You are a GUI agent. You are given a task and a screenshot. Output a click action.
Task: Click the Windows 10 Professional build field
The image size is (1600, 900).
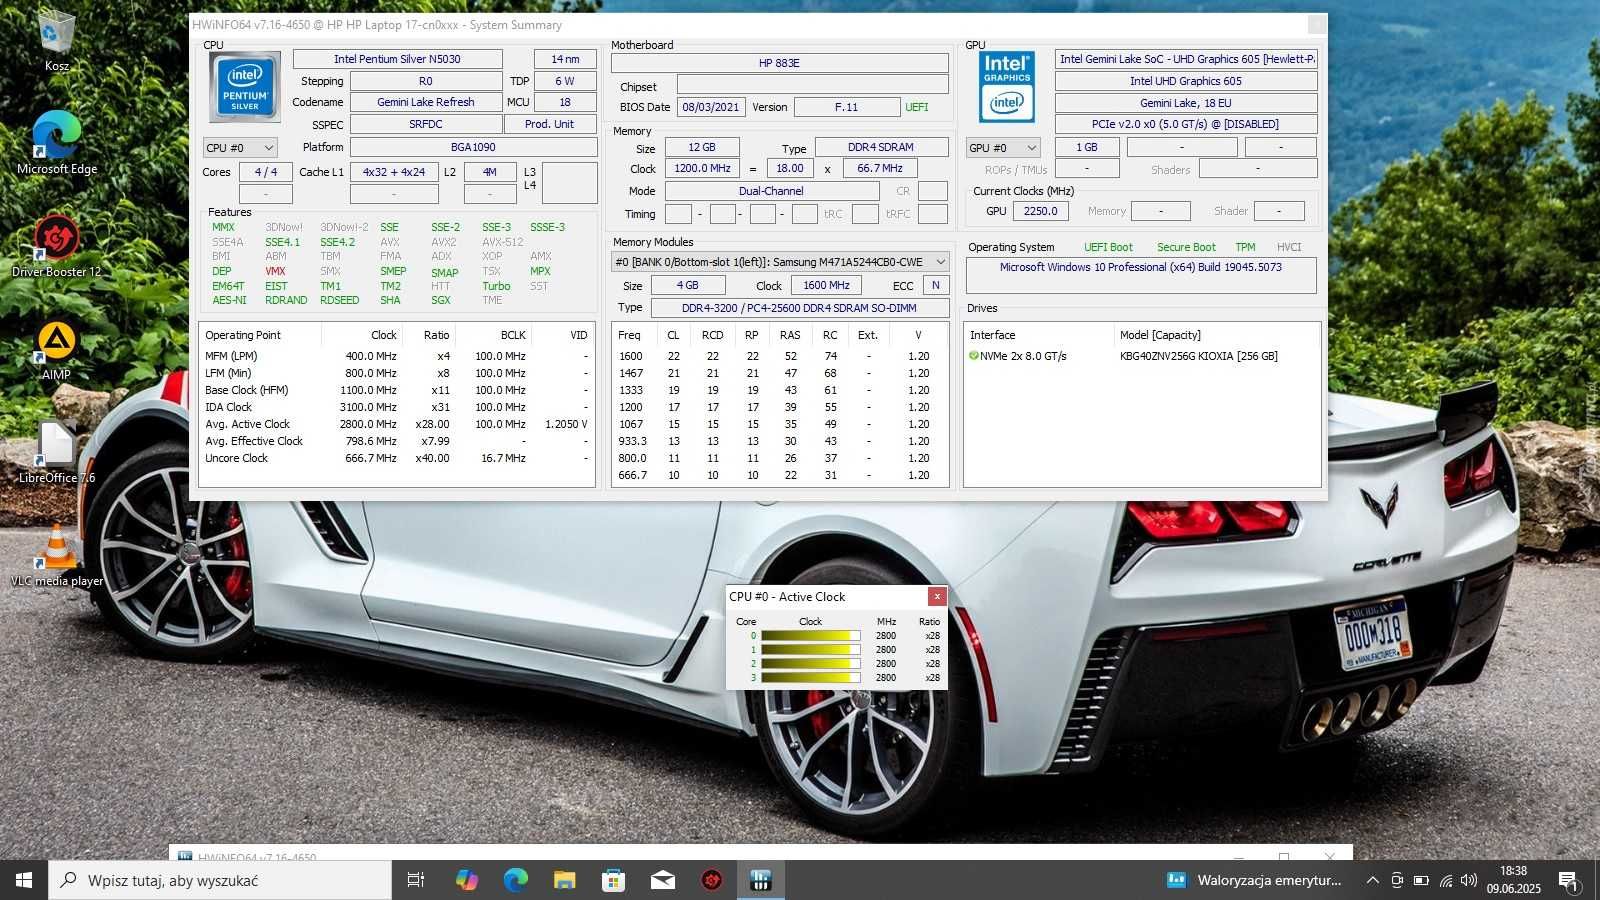coord(1141,275)
